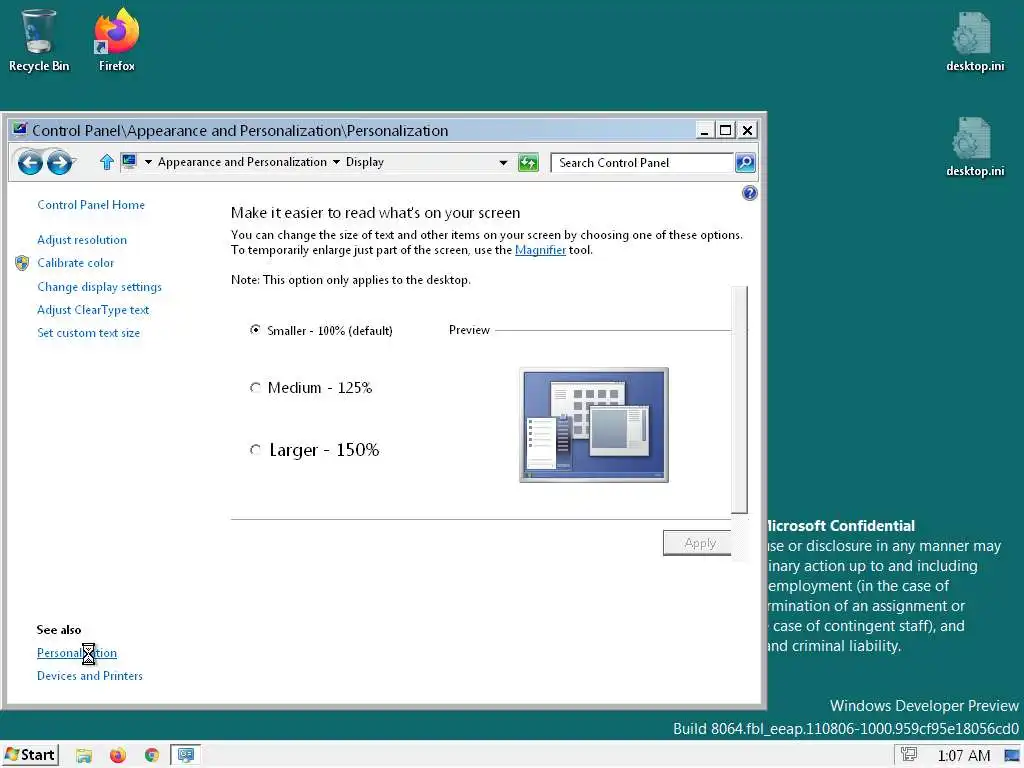Go to Control Panel Home

[x=91, y=204]
